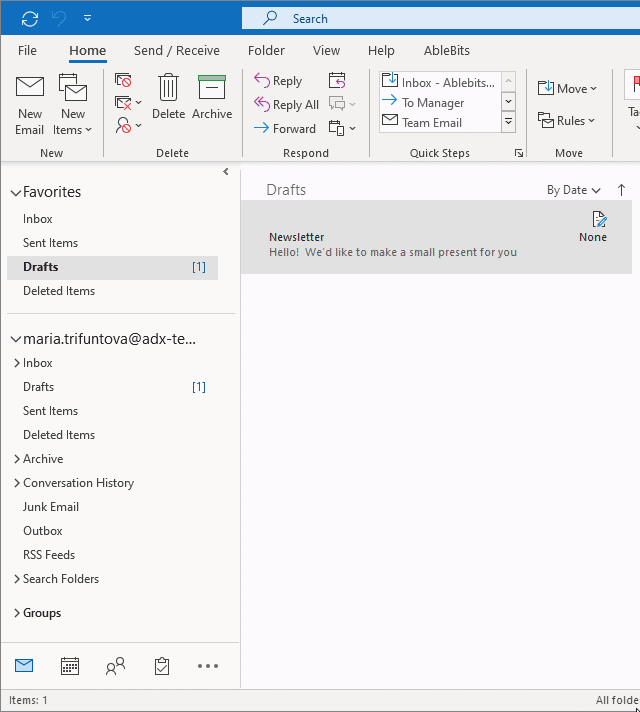Image resolution: width=640 pixels, height=712 pixels.
Task: Open the AbleBits ribbon tab
Action: [x=447, y=50]
